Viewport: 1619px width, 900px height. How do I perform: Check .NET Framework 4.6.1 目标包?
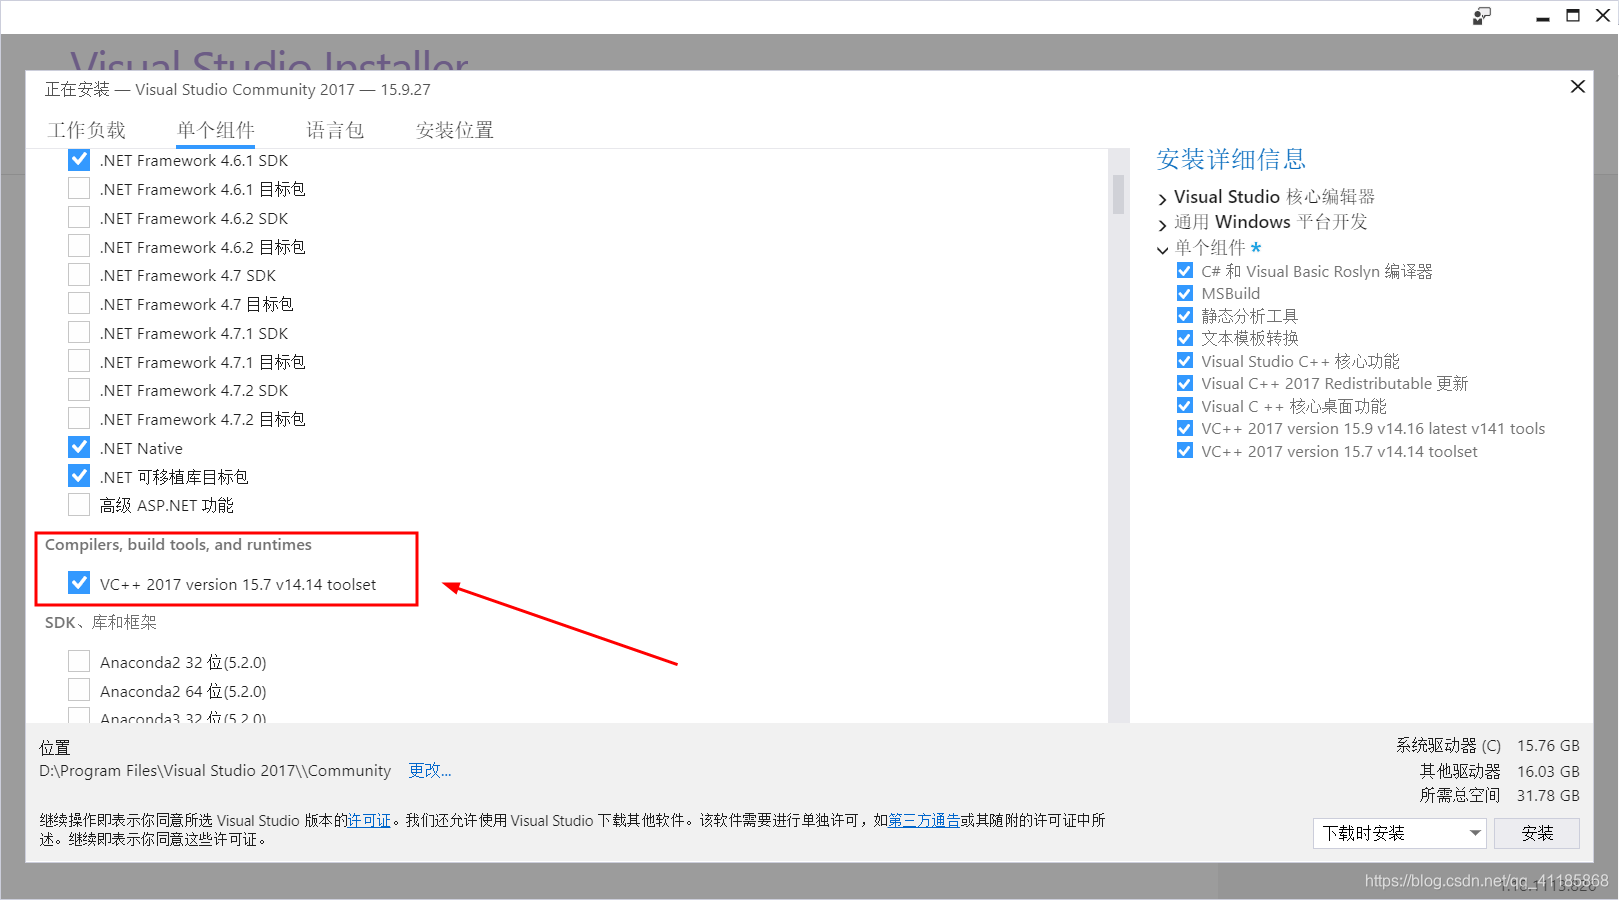click(79, 189)
